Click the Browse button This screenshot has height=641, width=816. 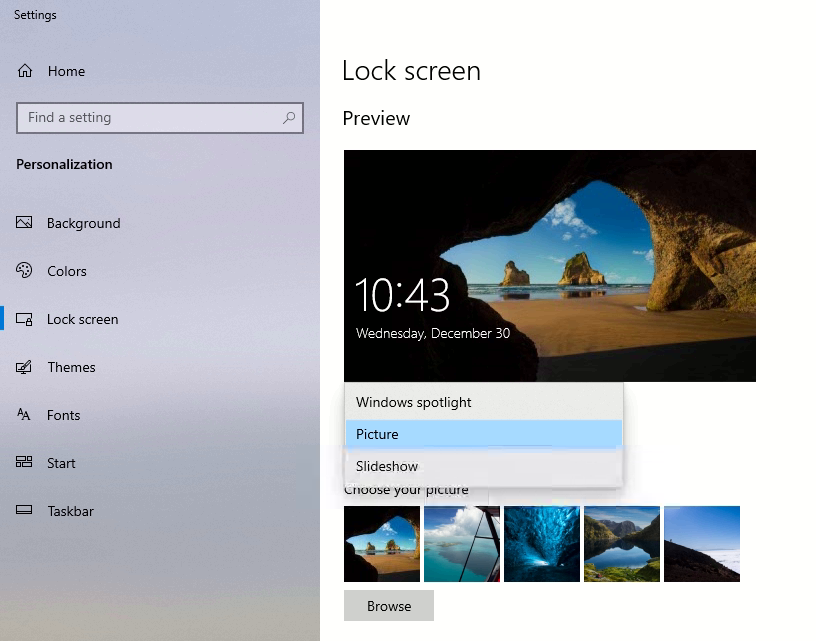(x=388, y=605)
